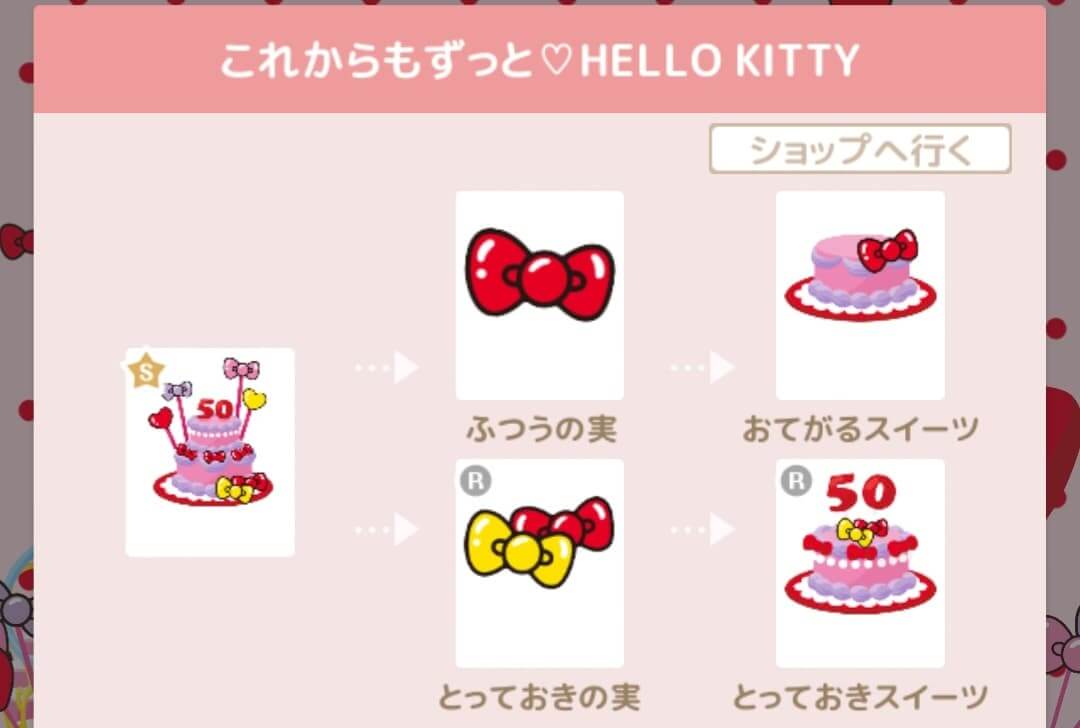
Task: Click arrow pointing to とっておきの実 card
Action: tap(388, 530)
